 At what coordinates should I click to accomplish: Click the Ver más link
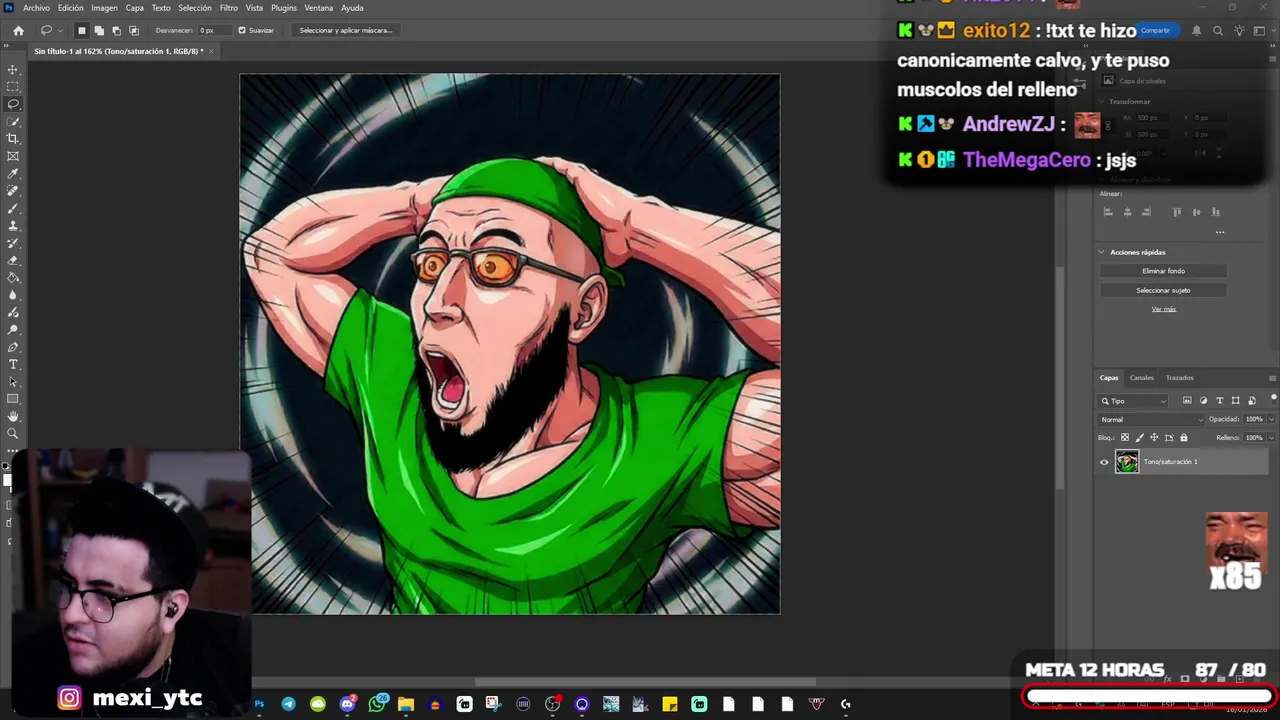coord(1163,309)
